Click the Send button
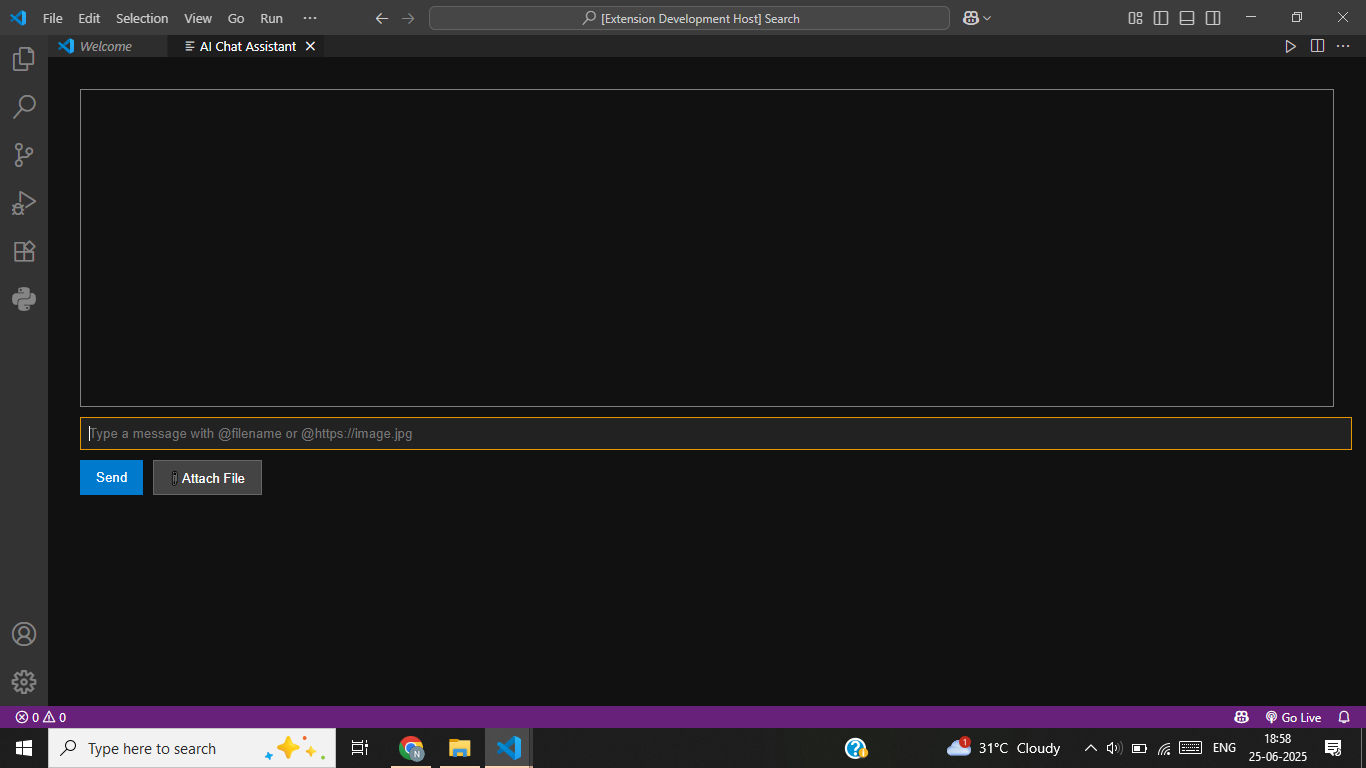Screen dimensions: 1366x768 pyautogui.click(x=111, y=477)
